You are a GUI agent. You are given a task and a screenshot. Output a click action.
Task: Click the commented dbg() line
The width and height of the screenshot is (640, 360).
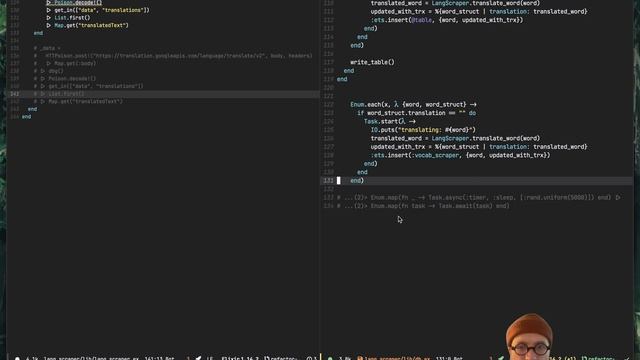pos(49,71)
